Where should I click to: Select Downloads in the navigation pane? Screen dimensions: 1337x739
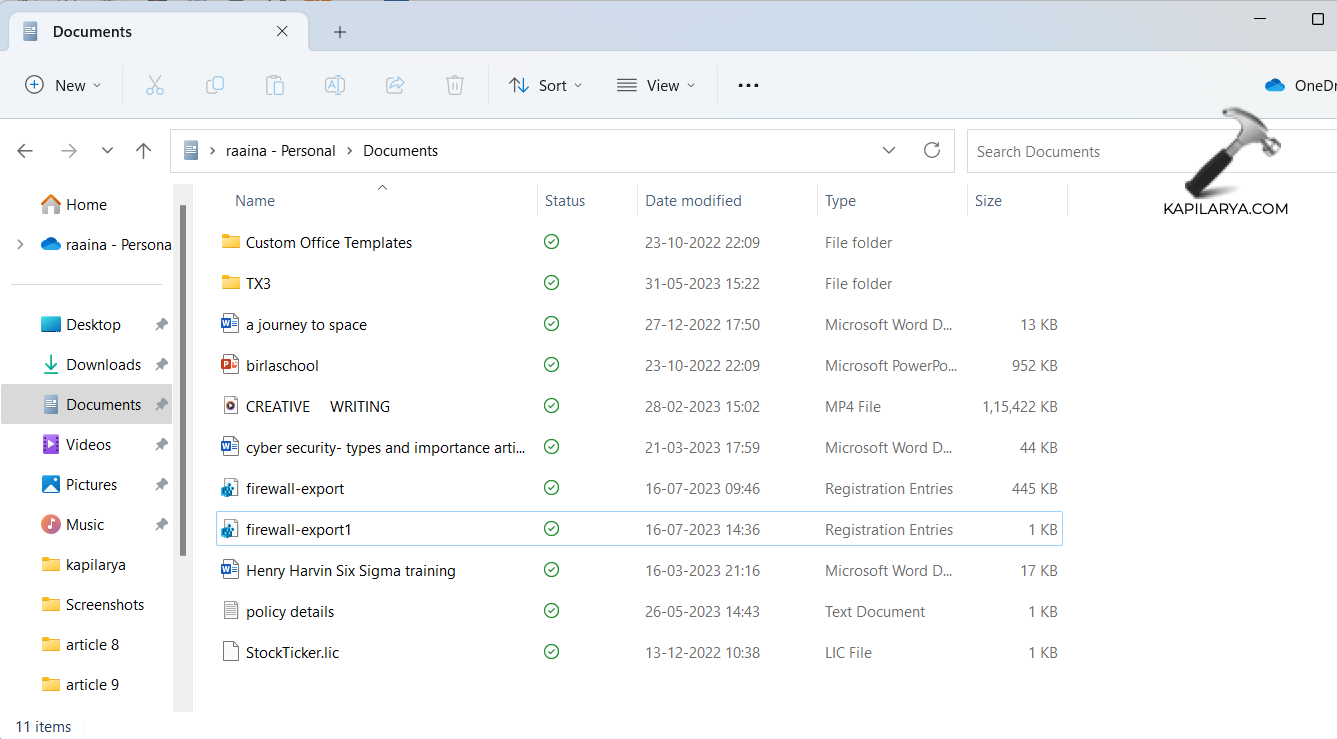tap(103, 365)
